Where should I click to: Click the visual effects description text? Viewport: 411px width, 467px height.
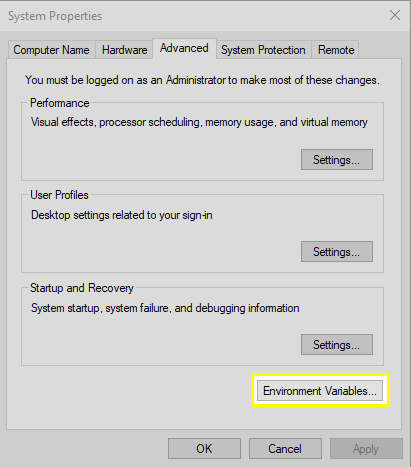(x=199, y=122)
